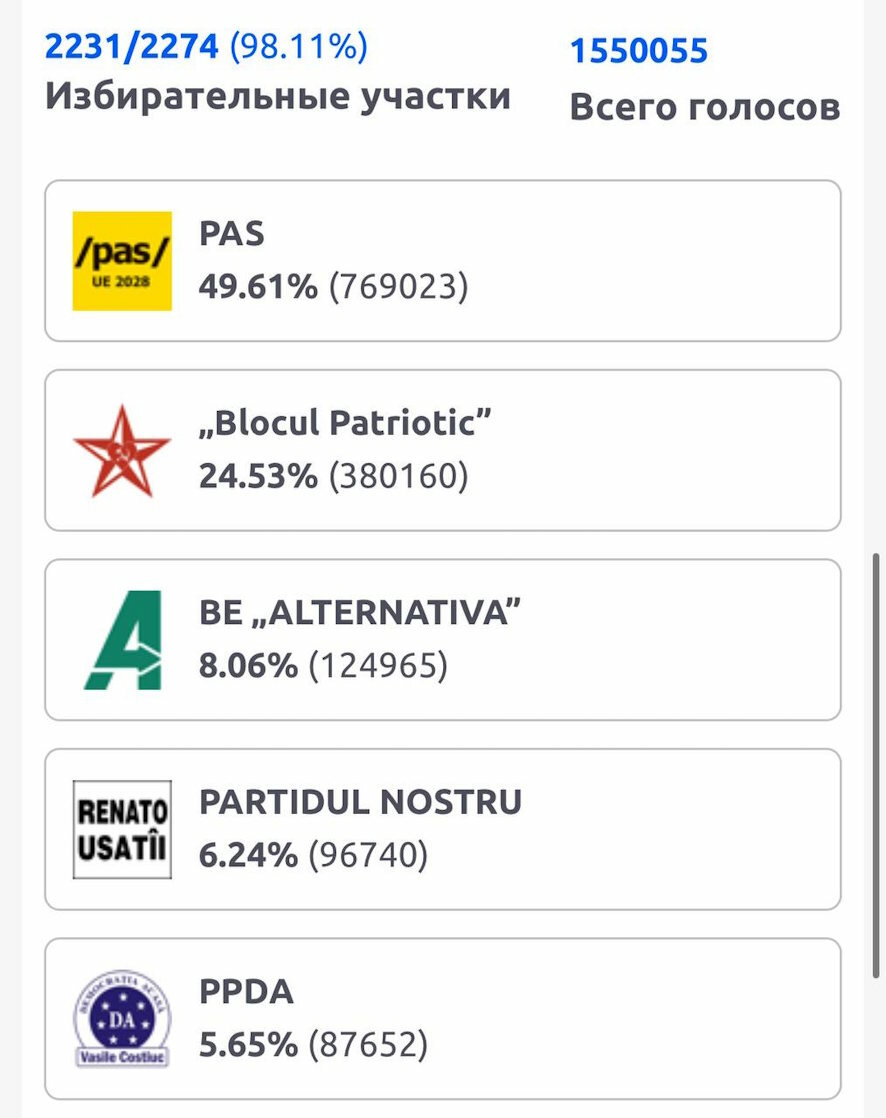Select the BE „ALTERNATIVA” party name

coord(360,612)
